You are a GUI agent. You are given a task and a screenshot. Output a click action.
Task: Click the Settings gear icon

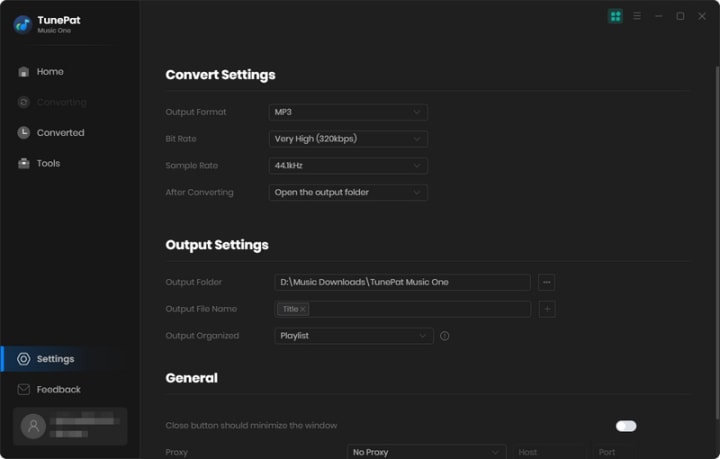pyautogui.click(x=23, y=359)
